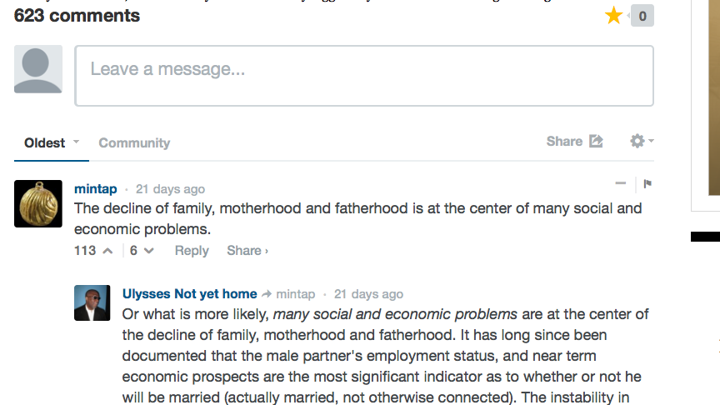This screenshot has width=720, height=405.
Task: Click the "Leave a message..." input field
Action: (x=364, y=75)
